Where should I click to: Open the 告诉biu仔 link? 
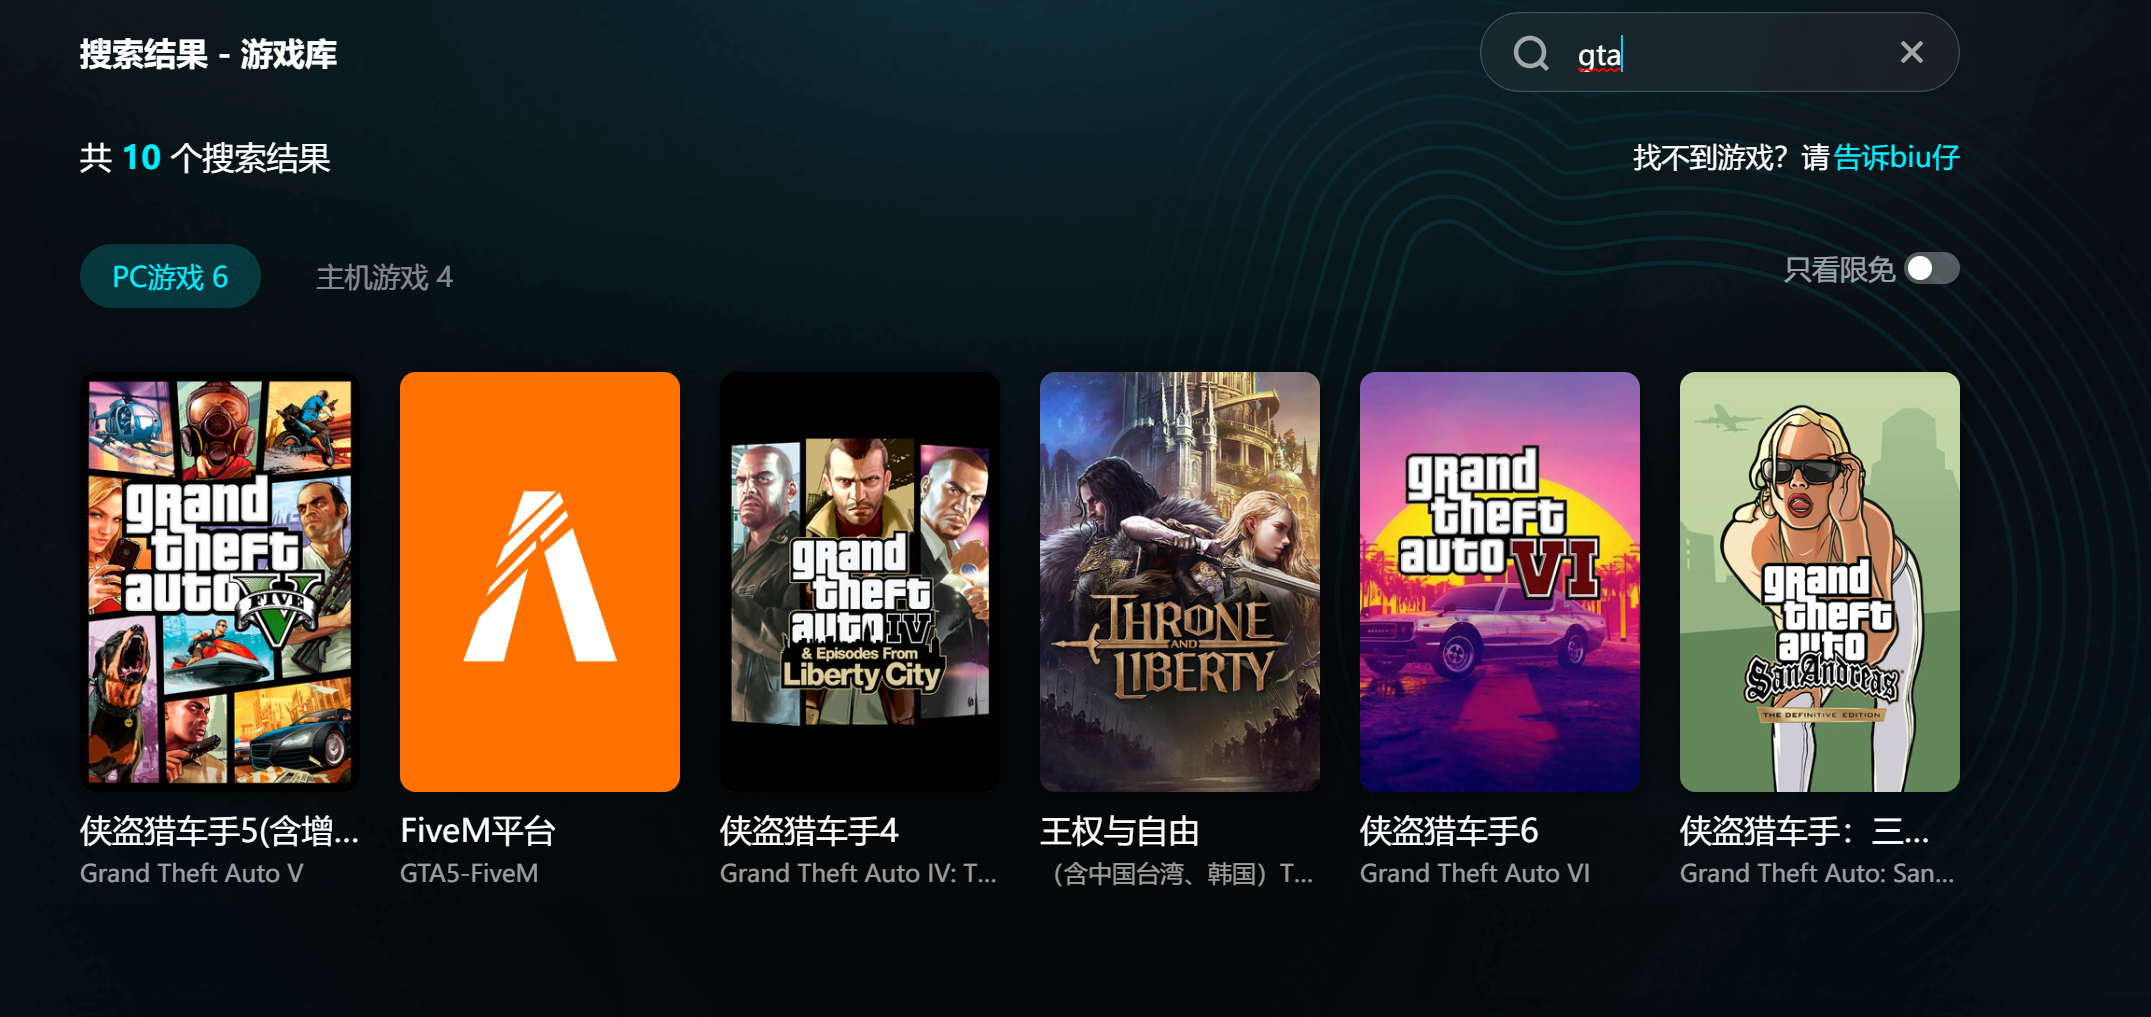click(1896, 157)
